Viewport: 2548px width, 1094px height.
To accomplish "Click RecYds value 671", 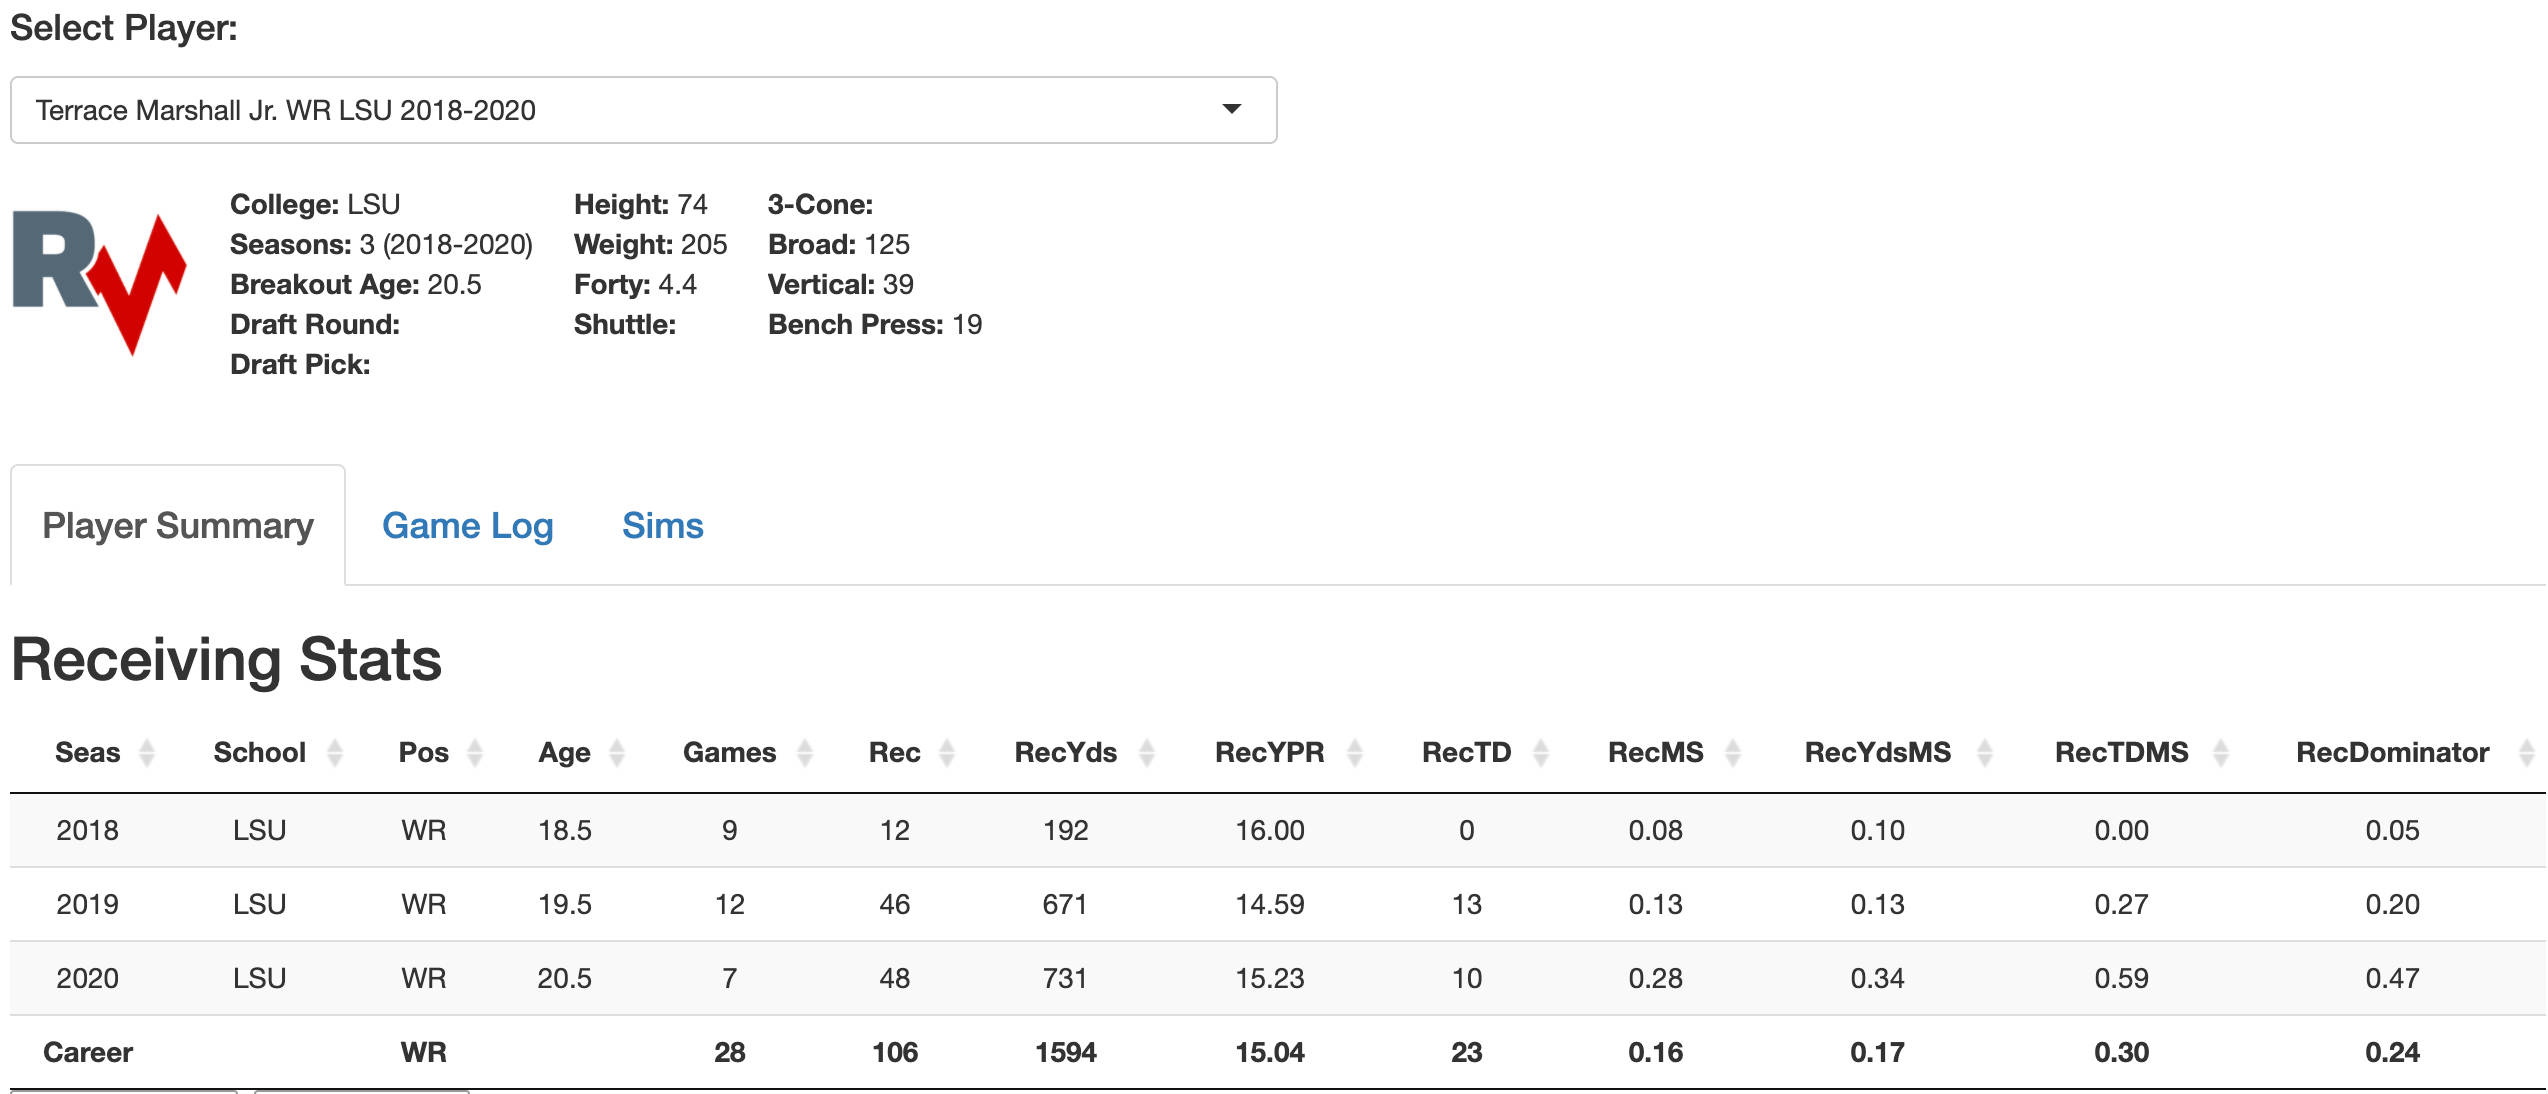I will tap(1065, 905).
